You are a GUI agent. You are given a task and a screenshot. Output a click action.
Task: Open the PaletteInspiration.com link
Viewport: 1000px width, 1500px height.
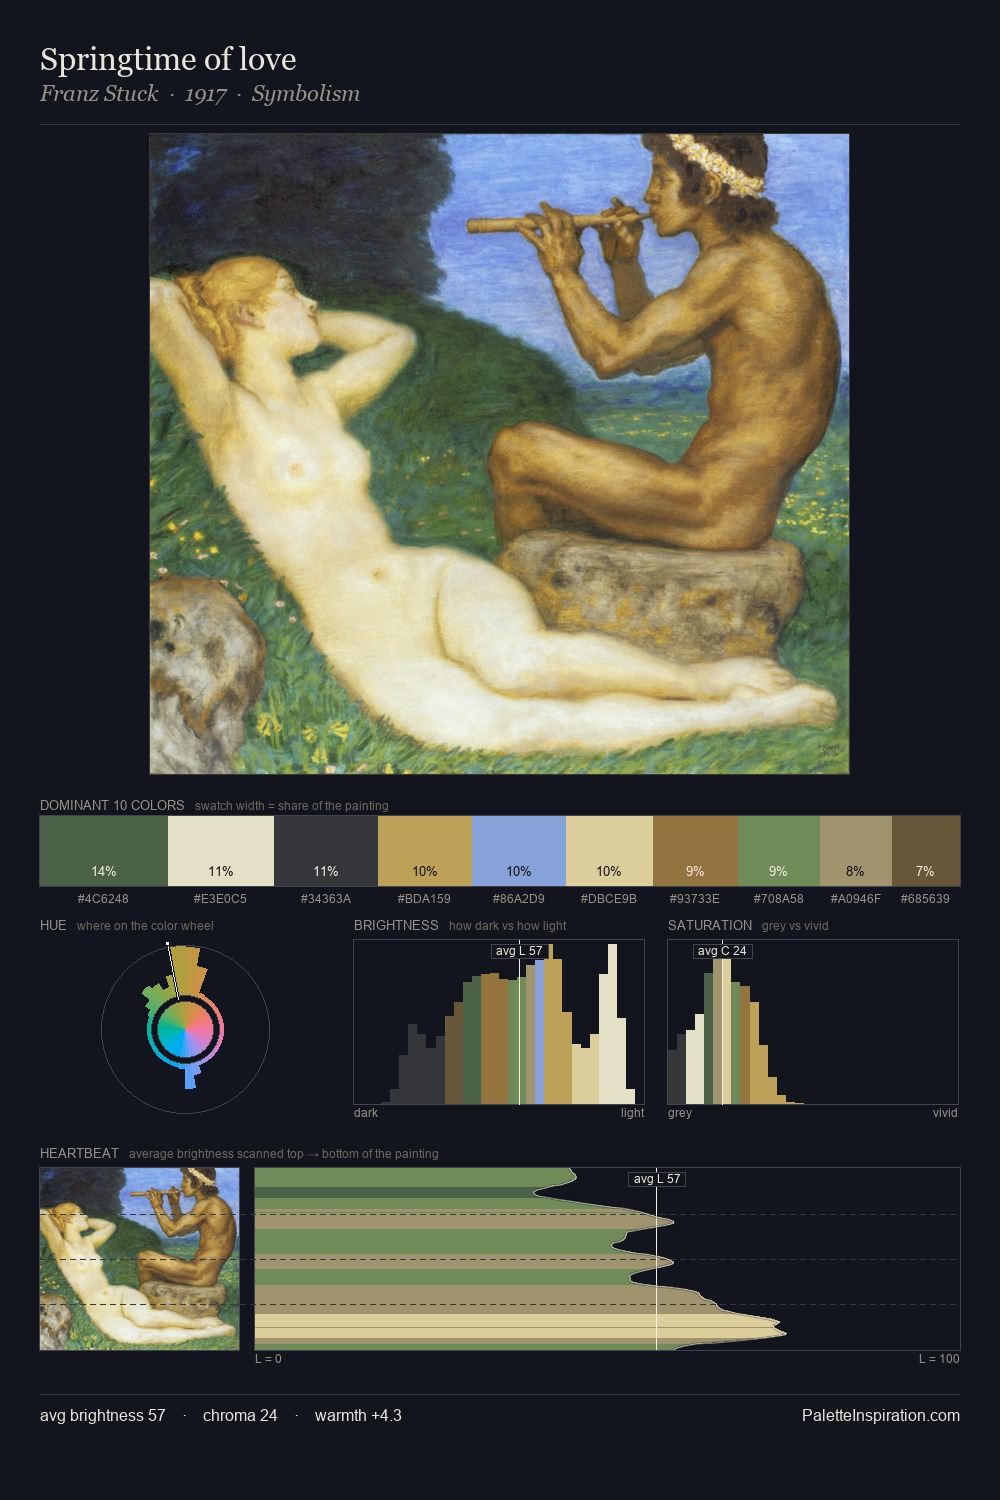[881, 1415]
